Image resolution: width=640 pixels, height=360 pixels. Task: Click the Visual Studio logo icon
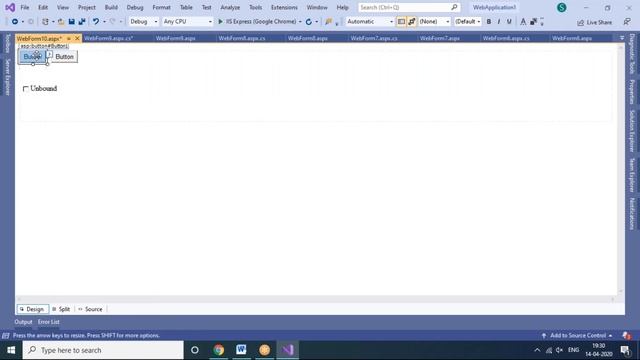[10, 7]
